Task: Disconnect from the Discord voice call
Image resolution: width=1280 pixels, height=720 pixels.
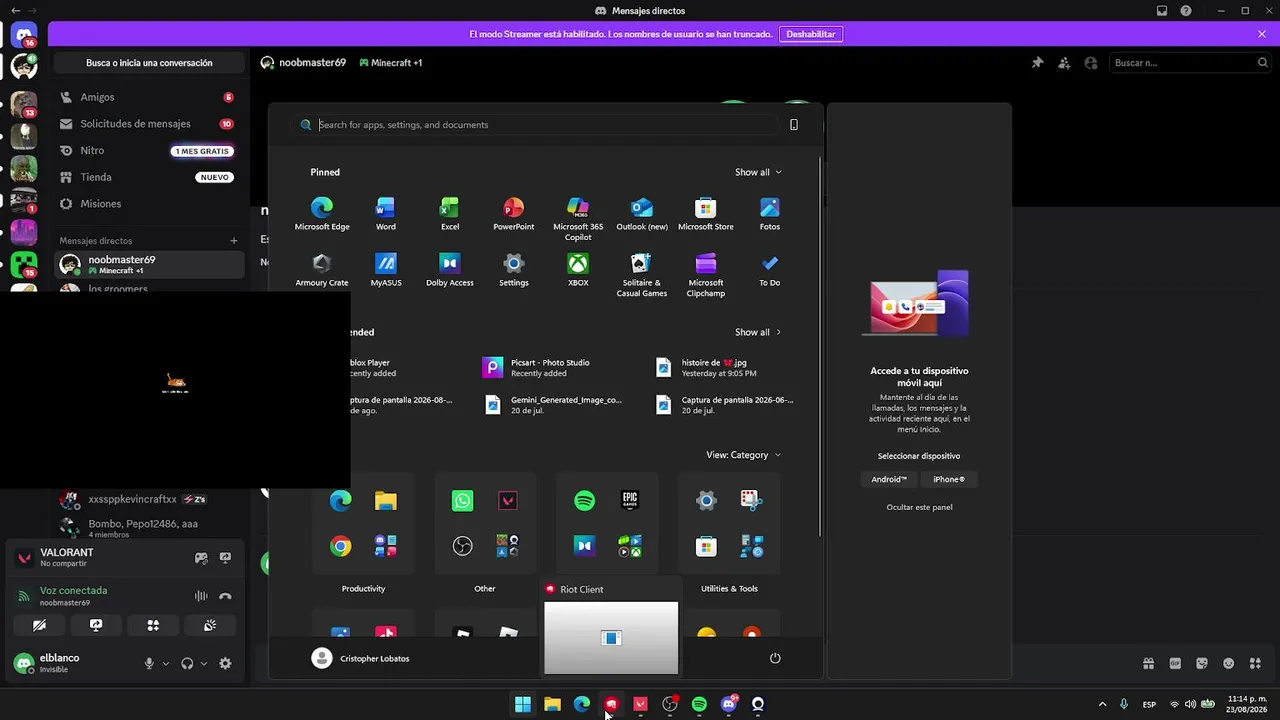Action: point(226,596)
